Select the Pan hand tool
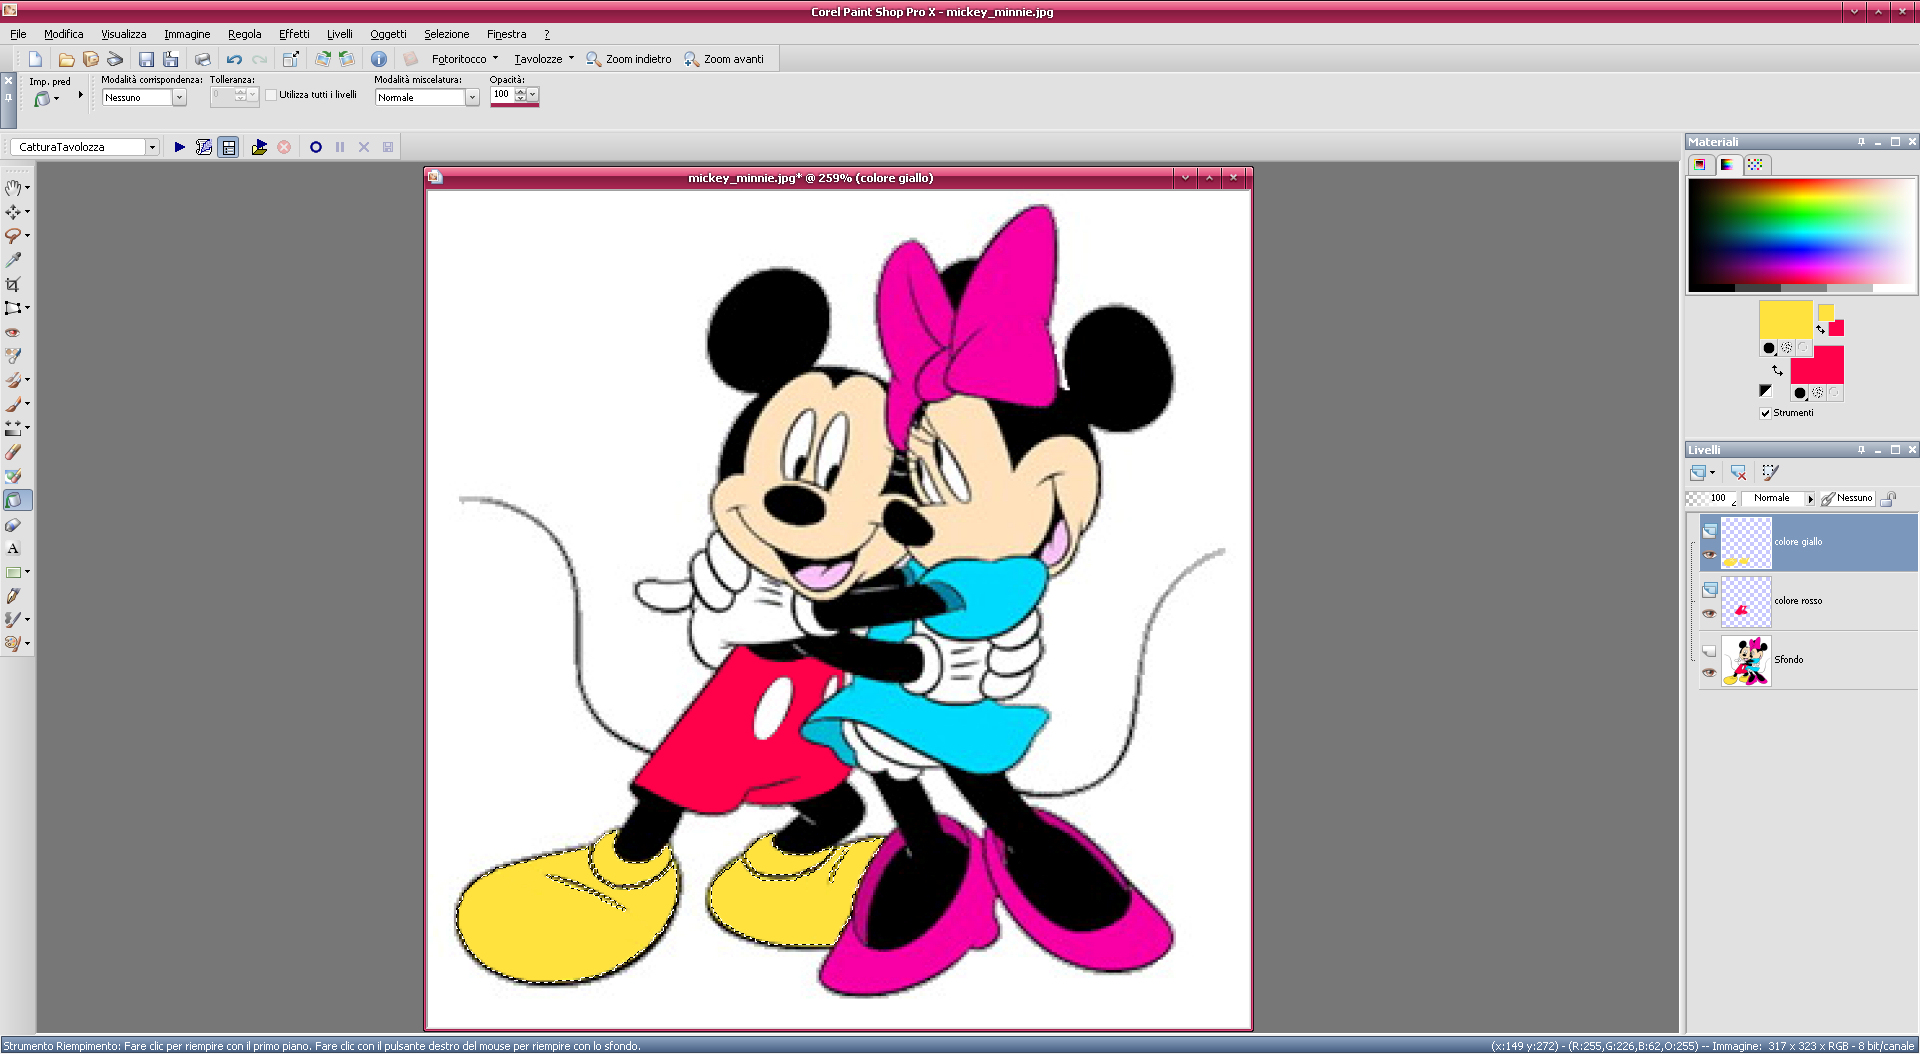 point(13,187)
